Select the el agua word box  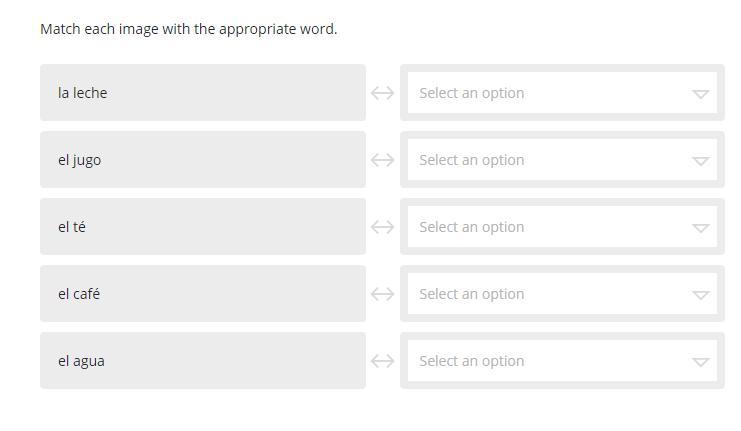(x=202, y=361)
